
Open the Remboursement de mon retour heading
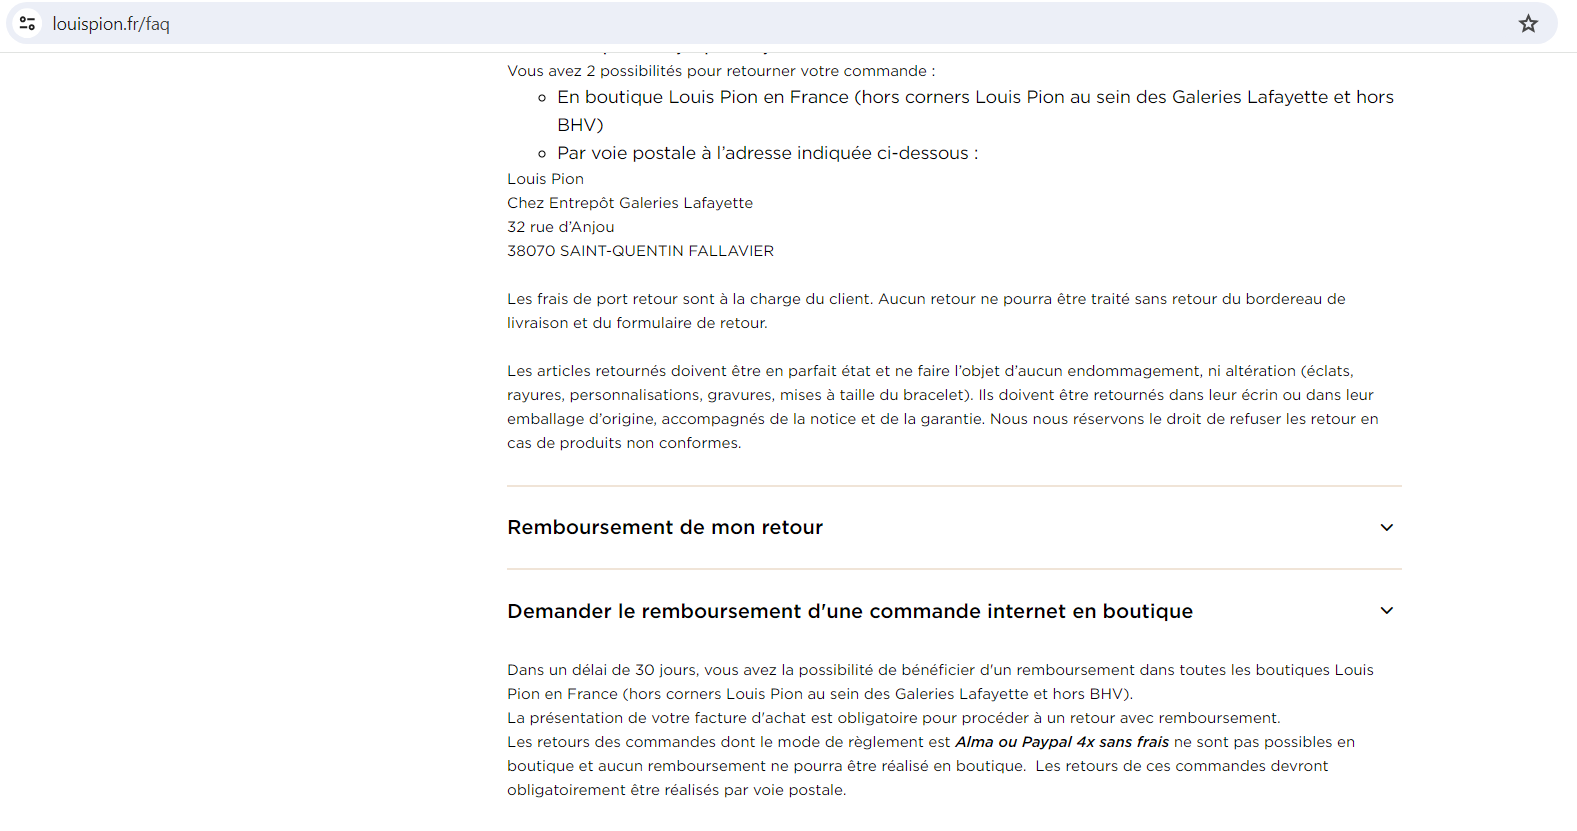click(665, 527)
